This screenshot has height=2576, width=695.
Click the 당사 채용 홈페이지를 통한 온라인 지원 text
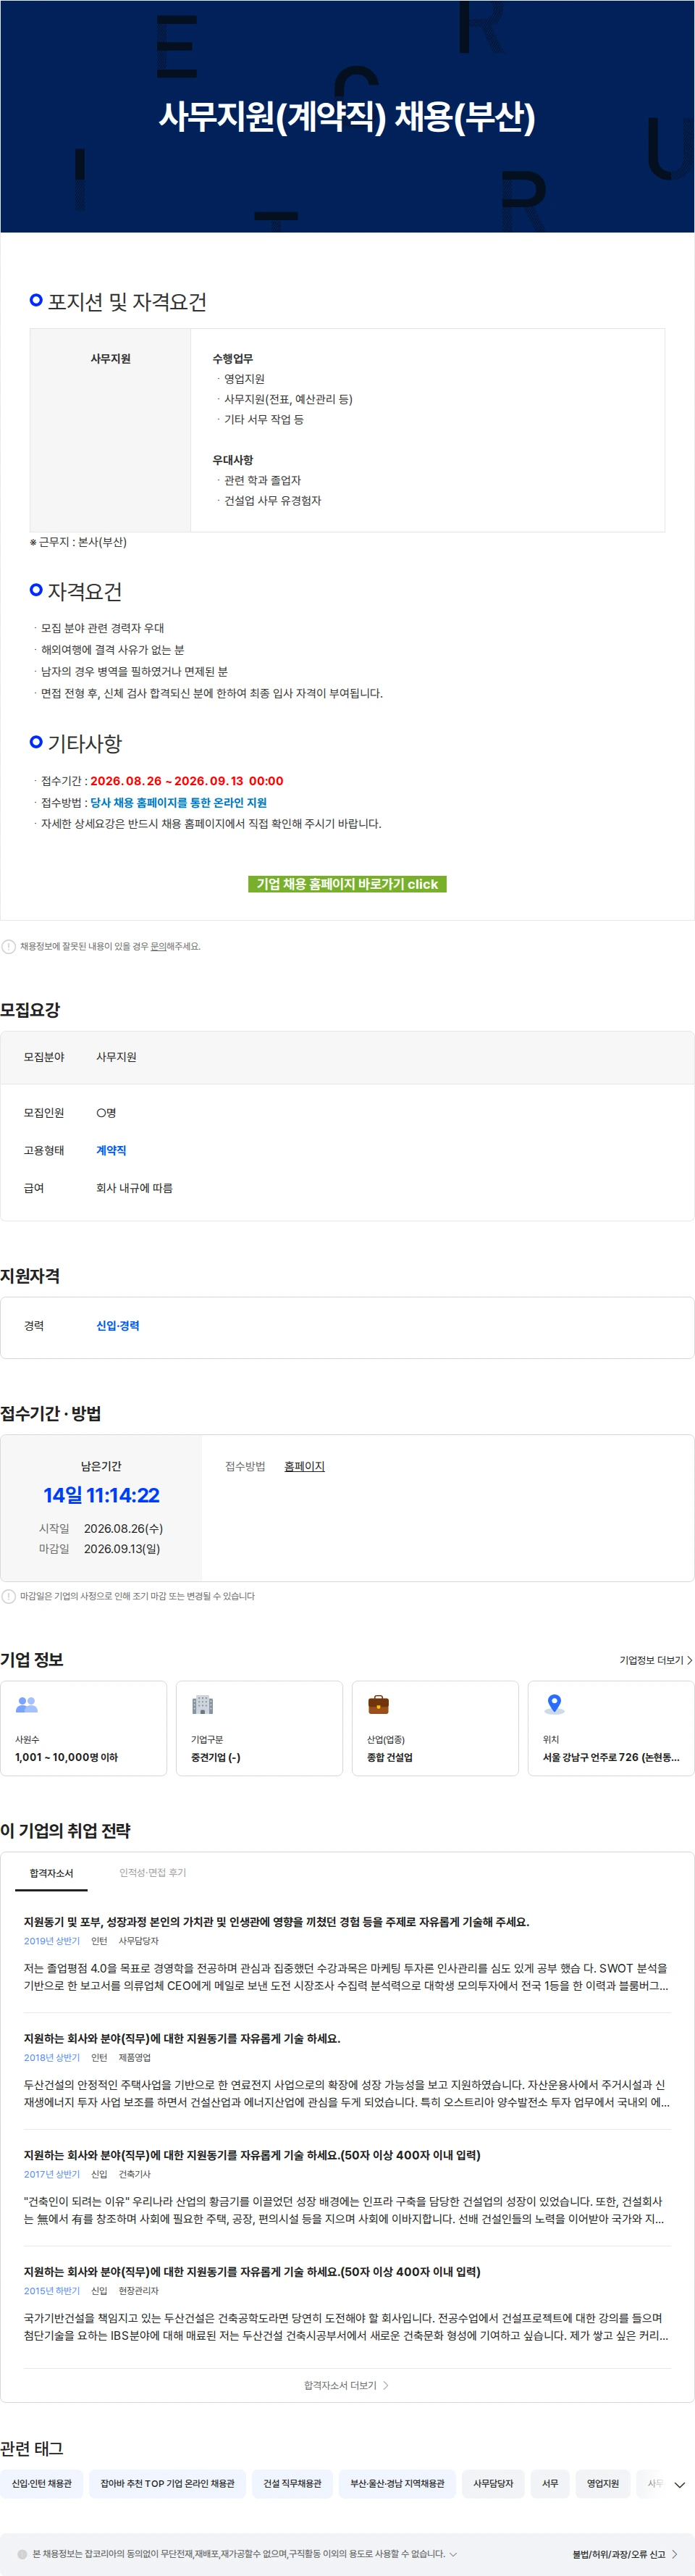pyautogui.click(x=178, y=802)
